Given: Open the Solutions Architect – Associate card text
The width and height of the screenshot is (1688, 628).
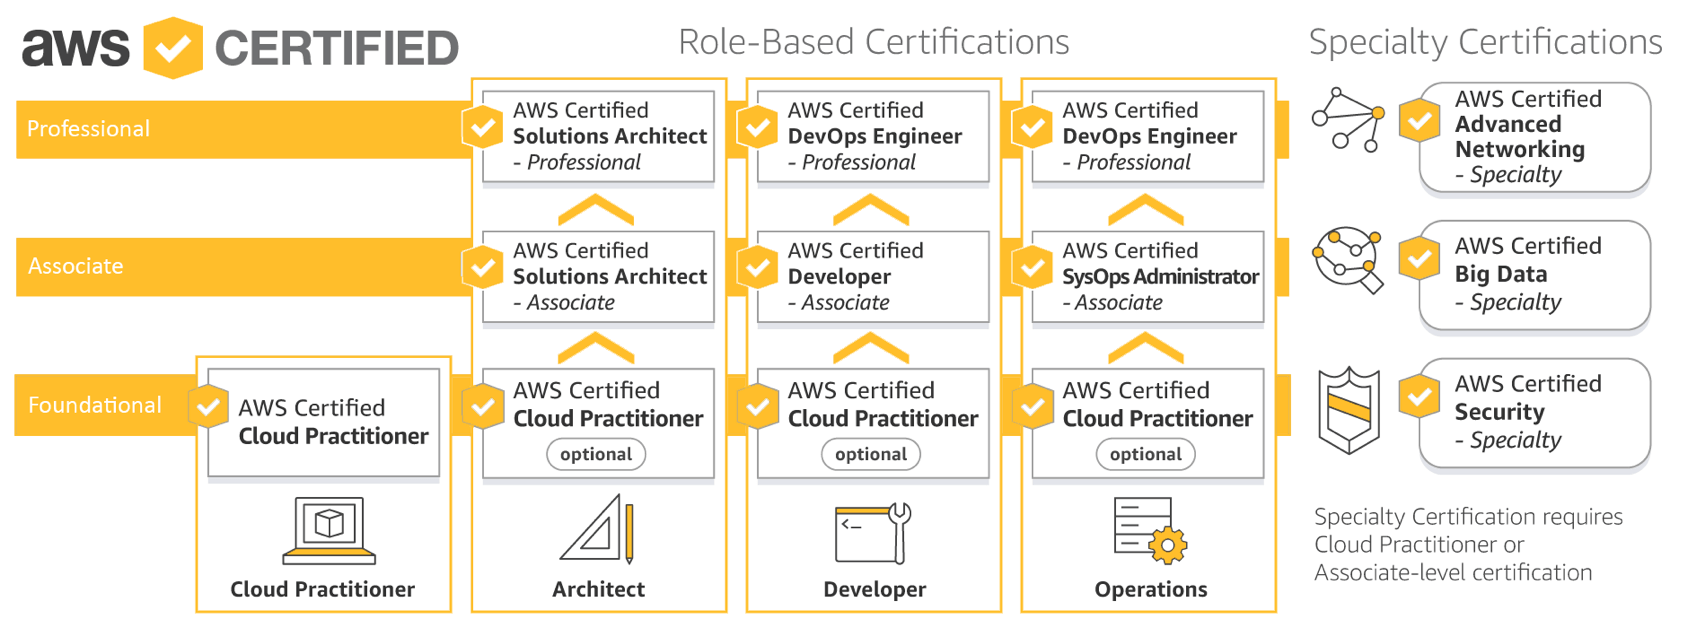Looking at the screenshot, I should 610,276.
